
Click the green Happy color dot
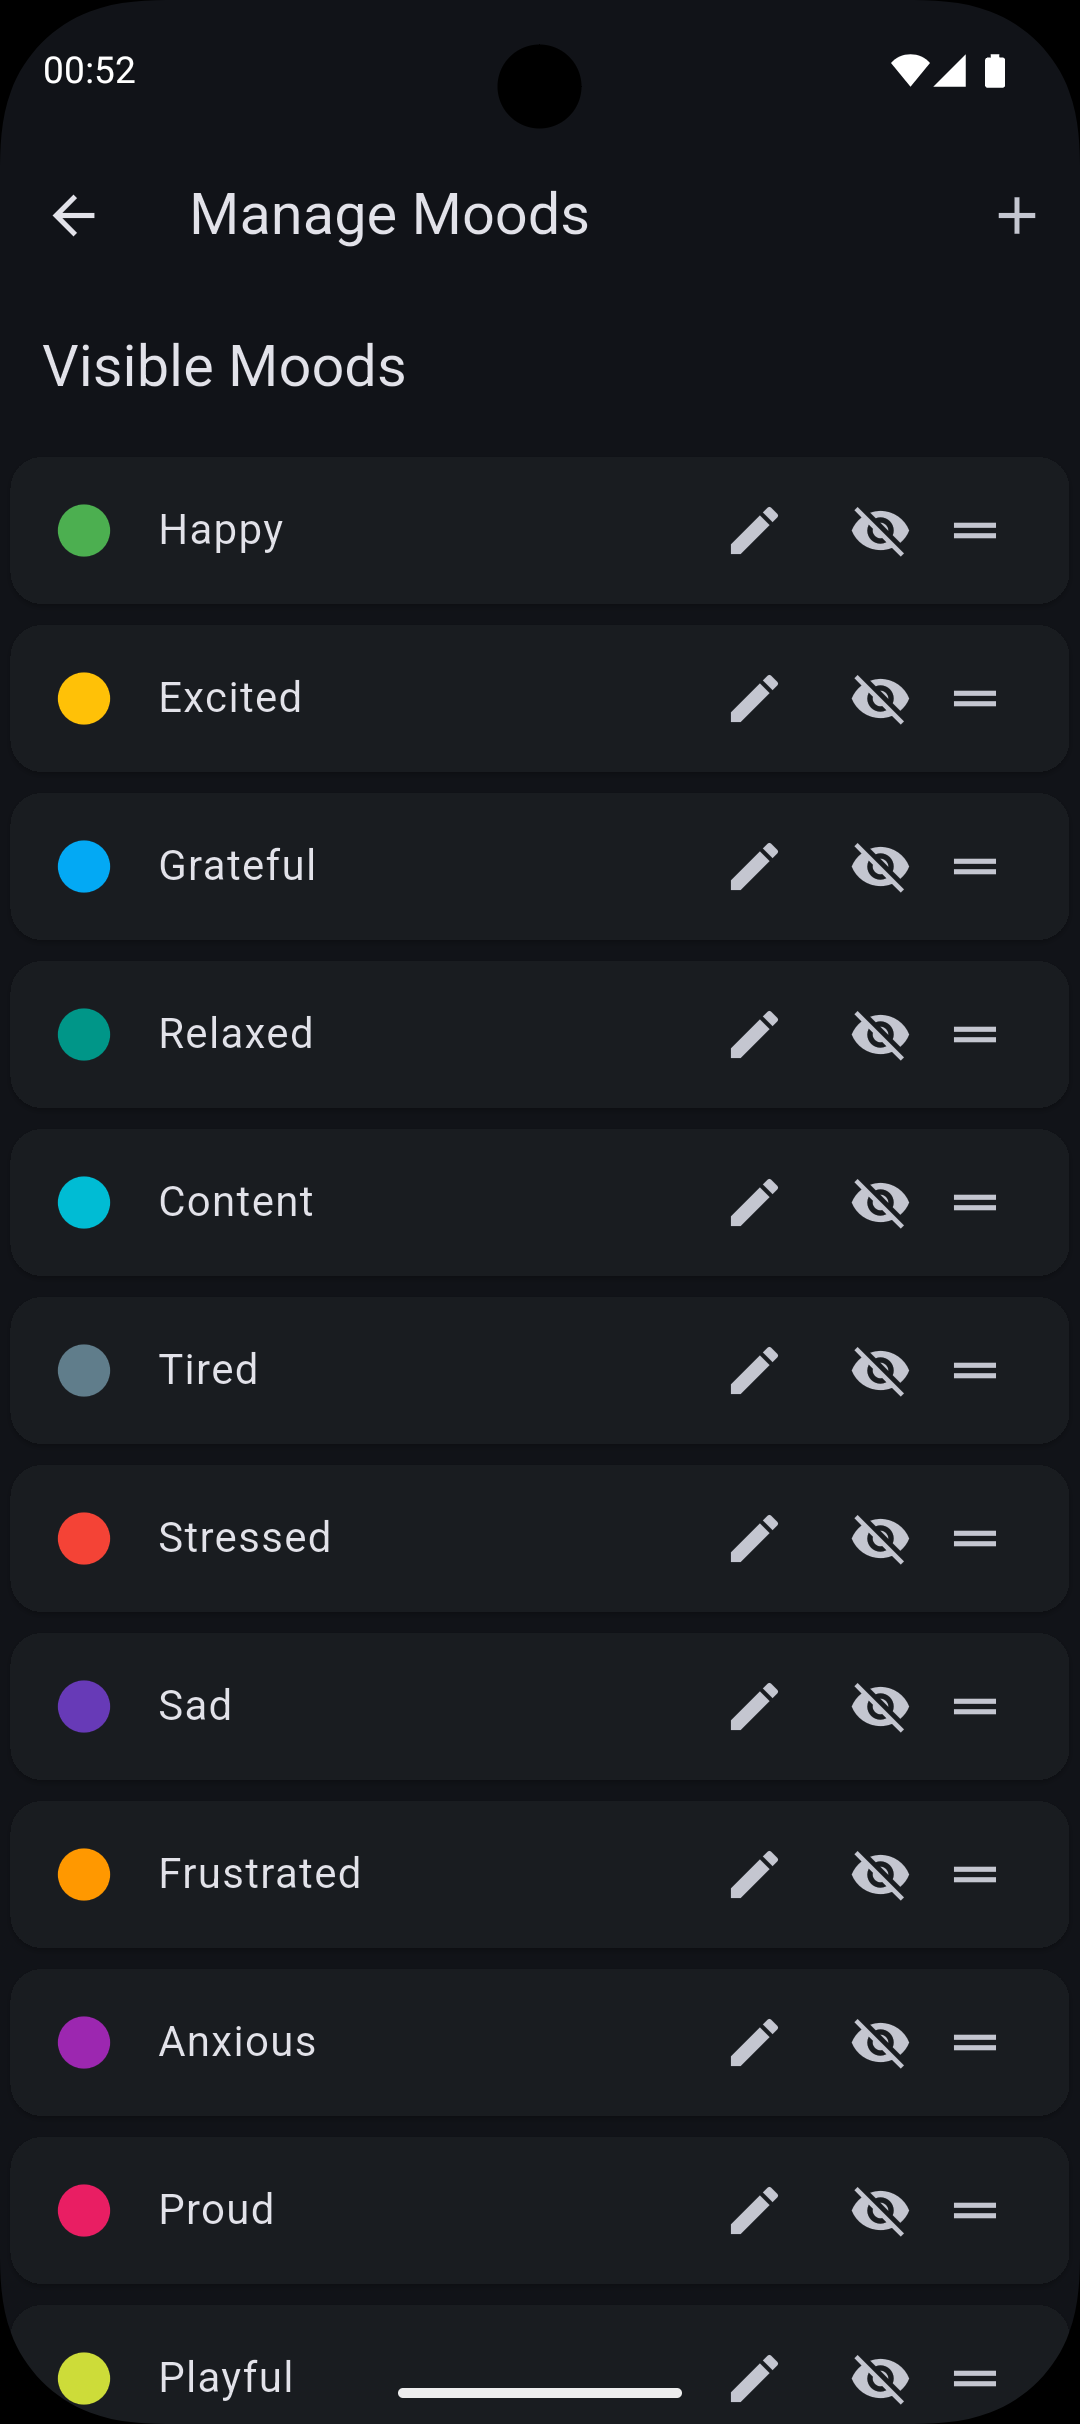tap(84, 530)
